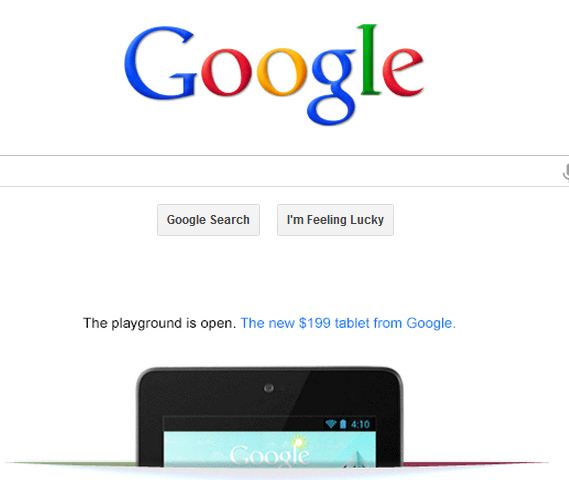The image size is (569, 480).
Task: Click the red e in the Google logo
Action: coord(403,72)
